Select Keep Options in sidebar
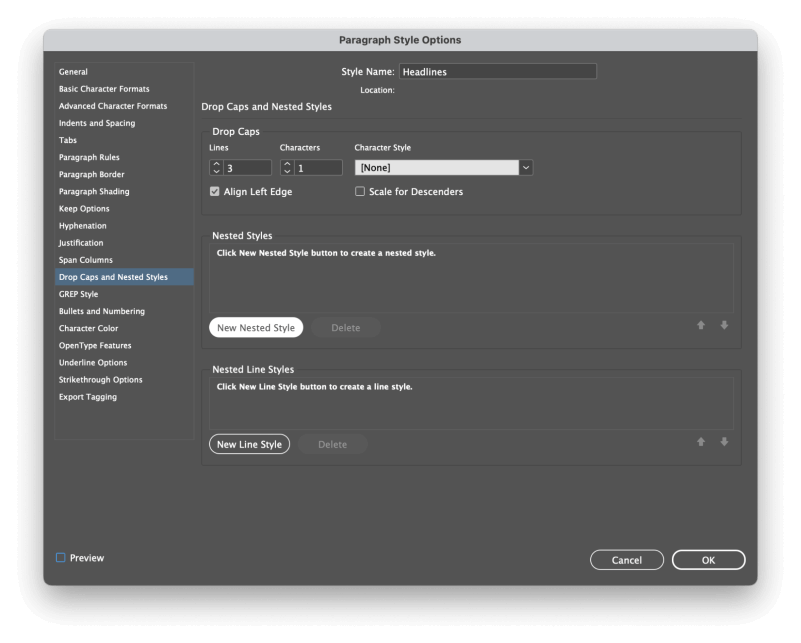The width and height of the screenshot is (801, 643). (x=124, y=208)
